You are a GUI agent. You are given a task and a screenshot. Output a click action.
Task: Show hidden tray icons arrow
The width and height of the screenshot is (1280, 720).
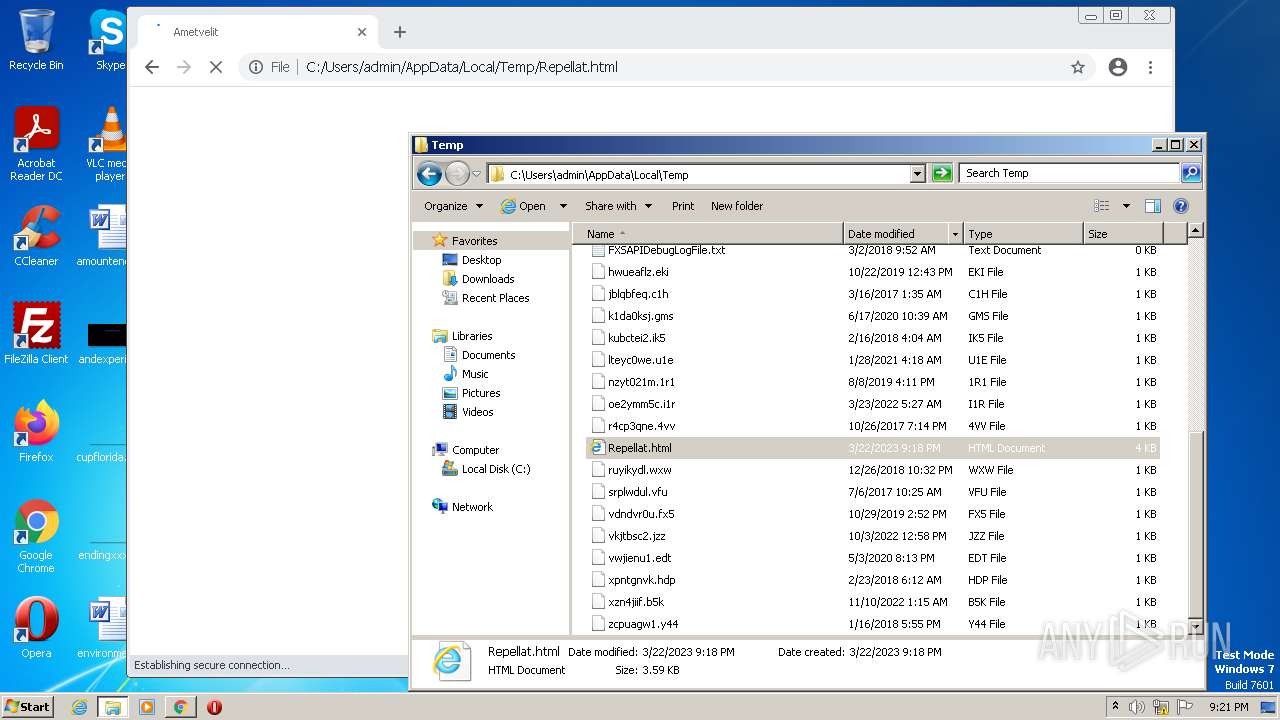(1116, 707)
